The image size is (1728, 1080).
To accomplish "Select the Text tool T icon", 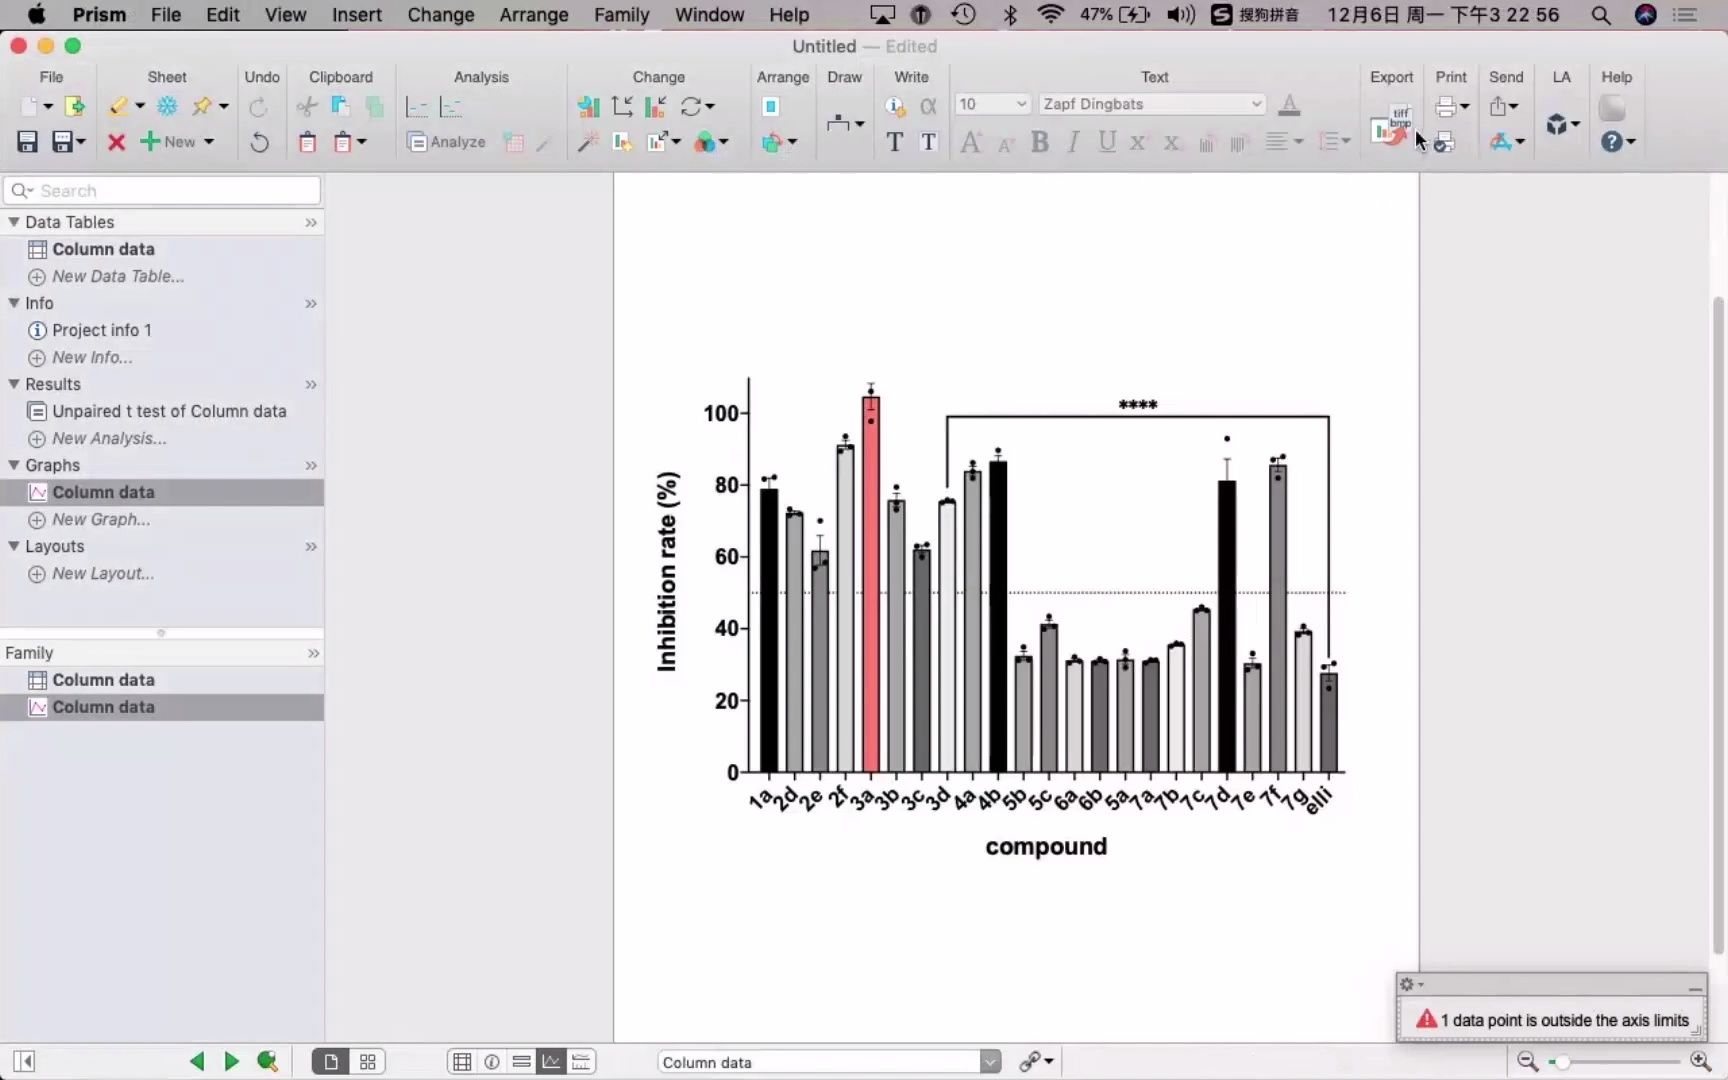I will (x=895, y=142).
